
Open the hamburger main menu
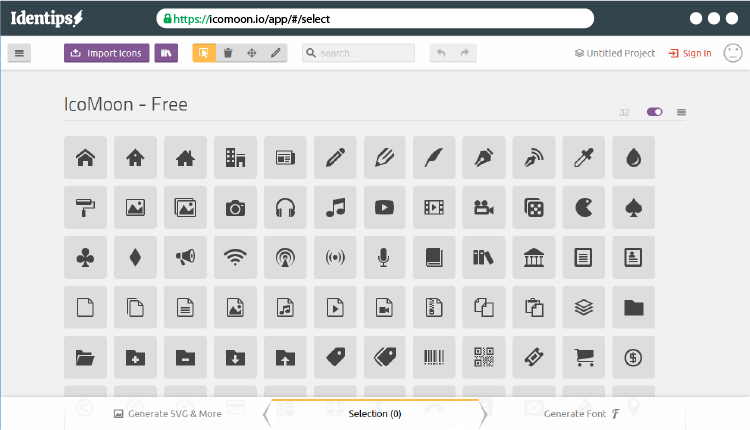pos(19,53)
